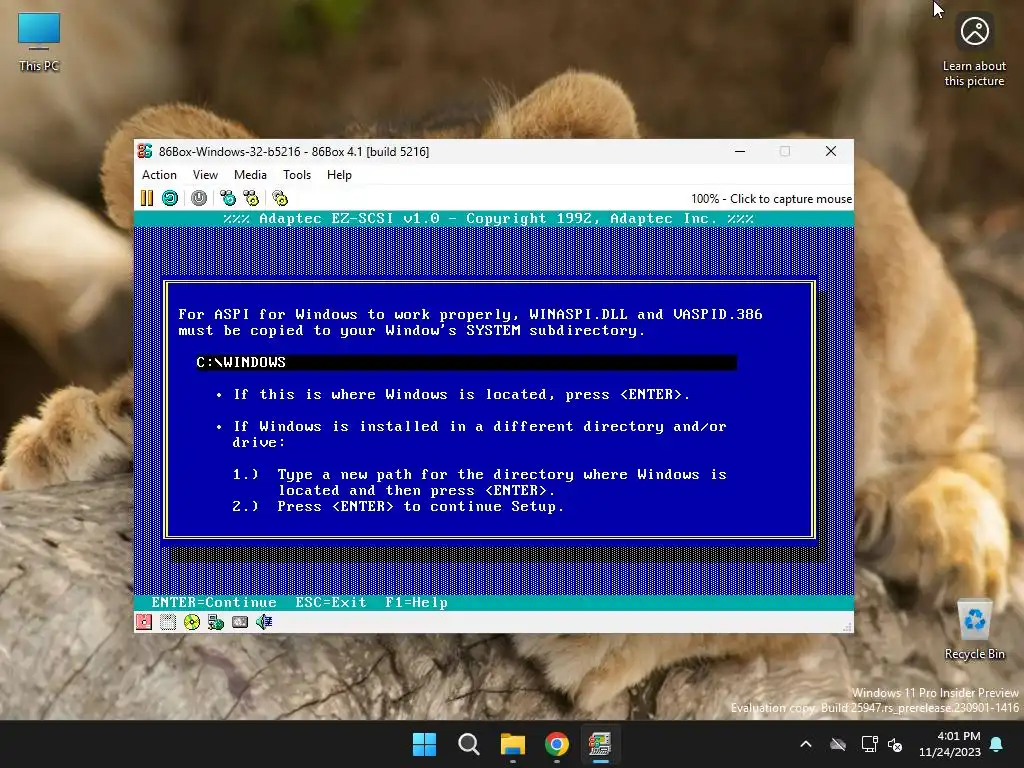
Task: Send Ctrl+Alt+Del via toolbar icon
Action: coord(228,198)
